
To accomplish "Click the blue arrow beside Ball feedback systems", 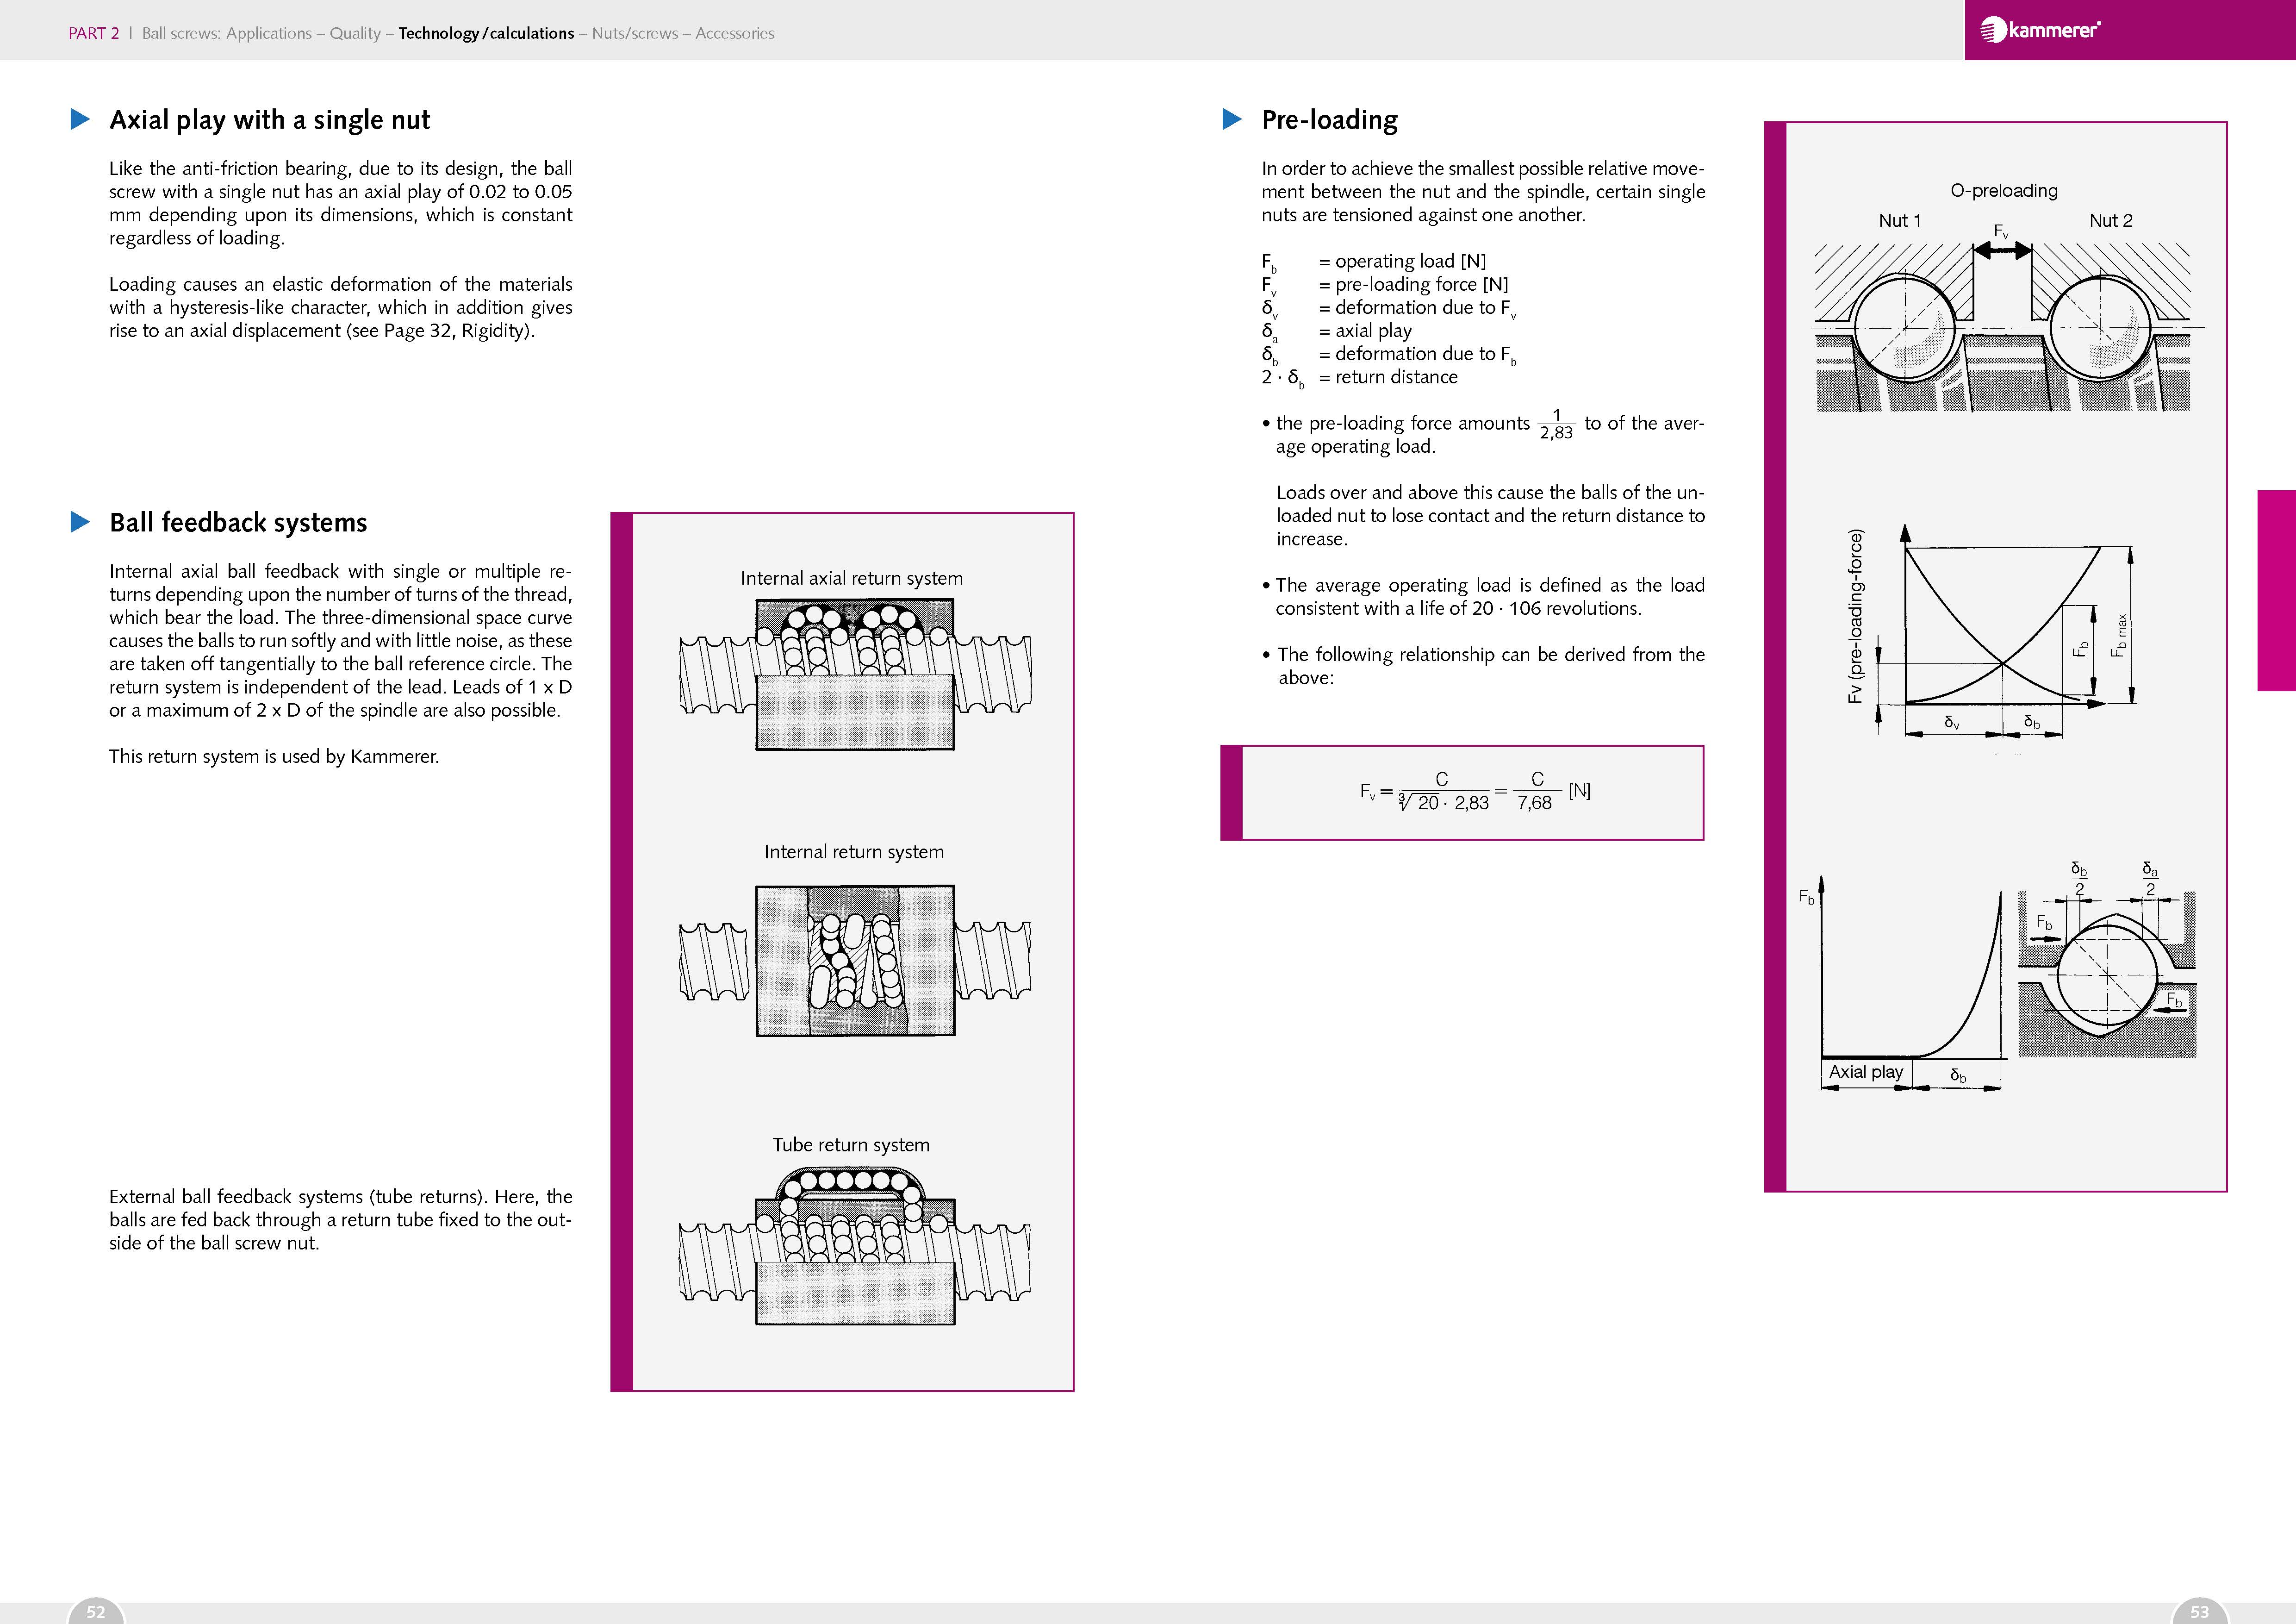I will 80,522.
